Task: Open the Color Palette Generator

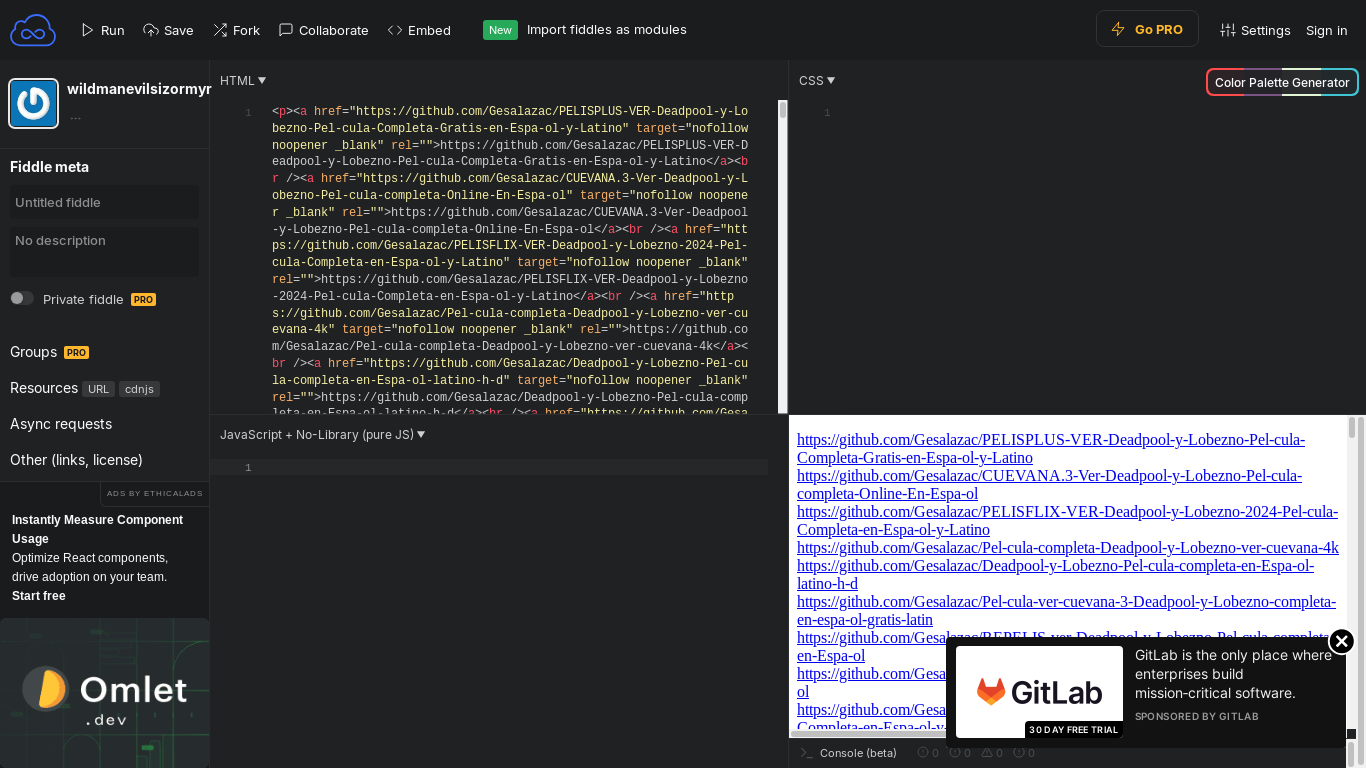Action: point(1282,82)
